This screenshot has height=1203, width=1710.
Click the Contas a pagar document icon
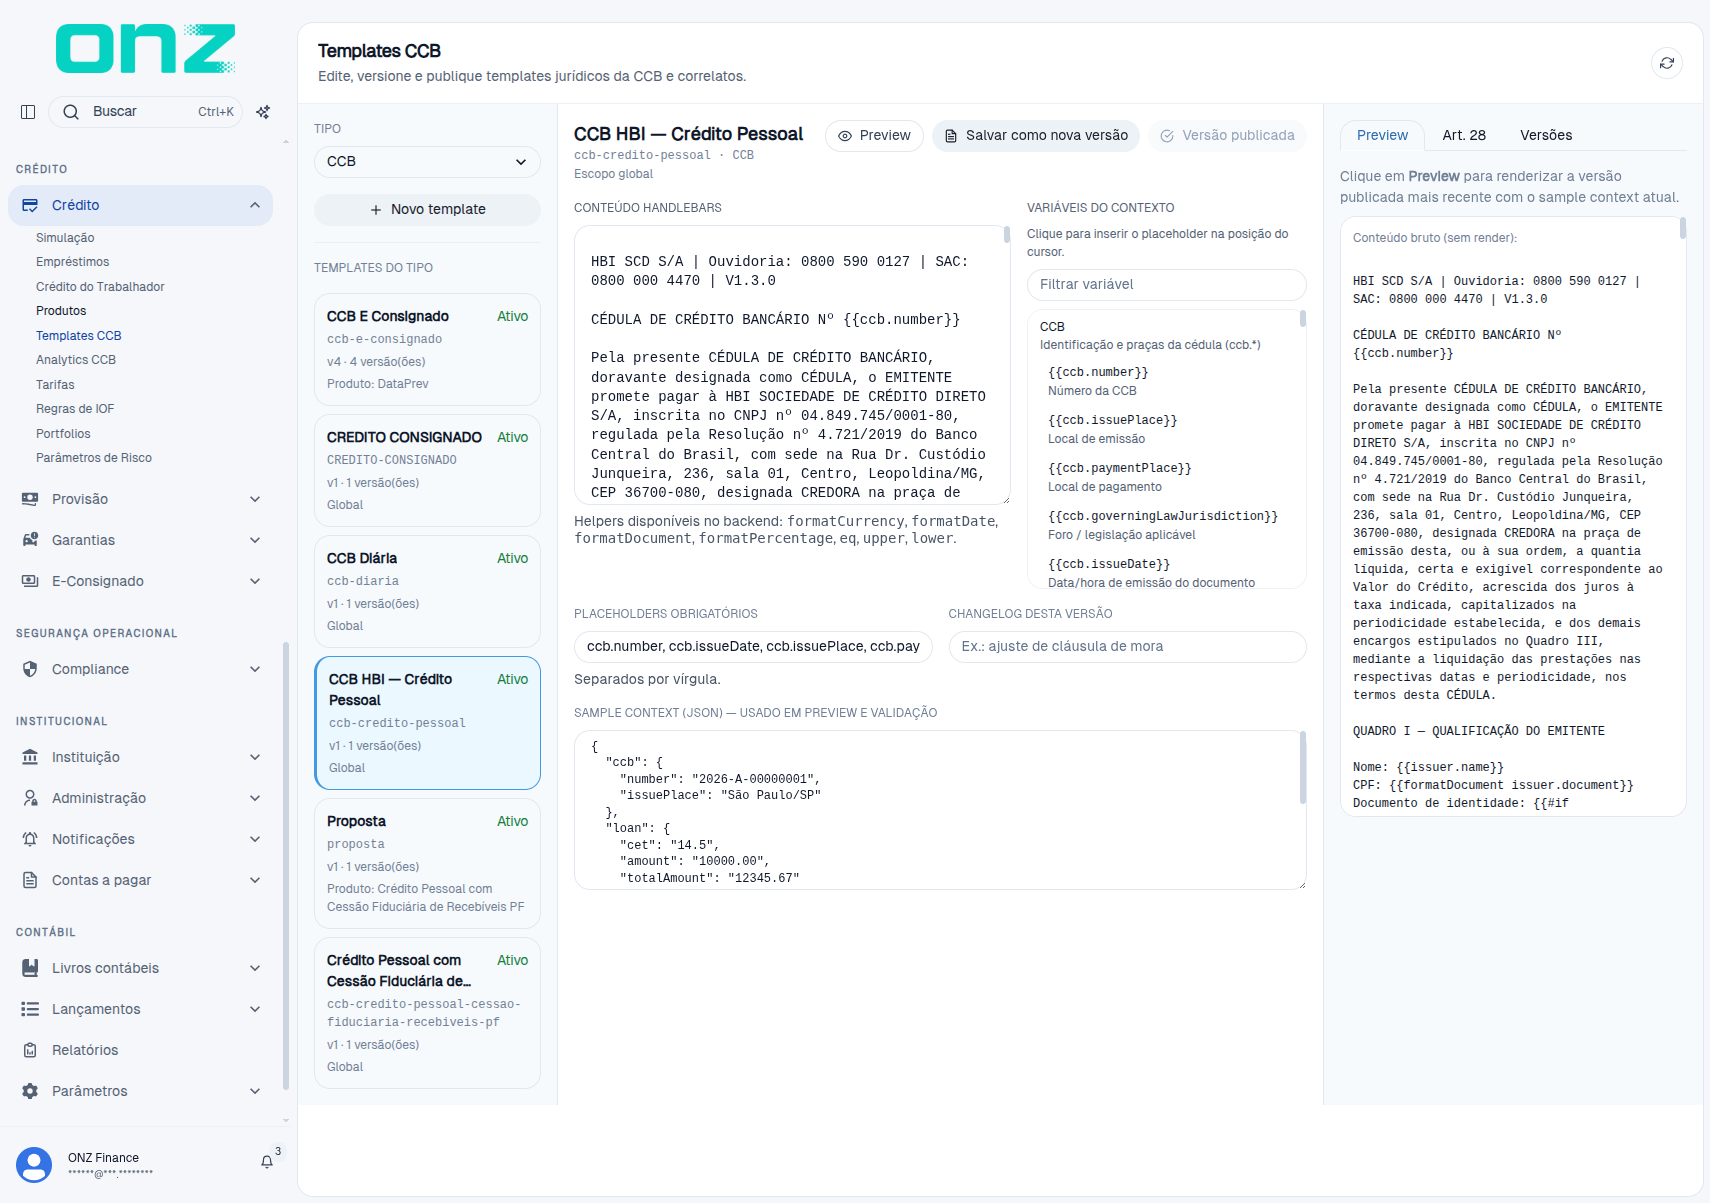click(x=30, y=880)
